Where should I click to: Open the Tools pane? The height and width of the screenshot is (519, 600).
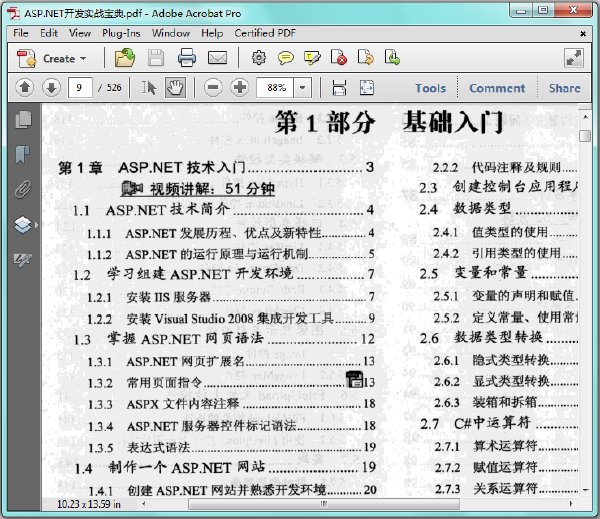tap(430, 88)
